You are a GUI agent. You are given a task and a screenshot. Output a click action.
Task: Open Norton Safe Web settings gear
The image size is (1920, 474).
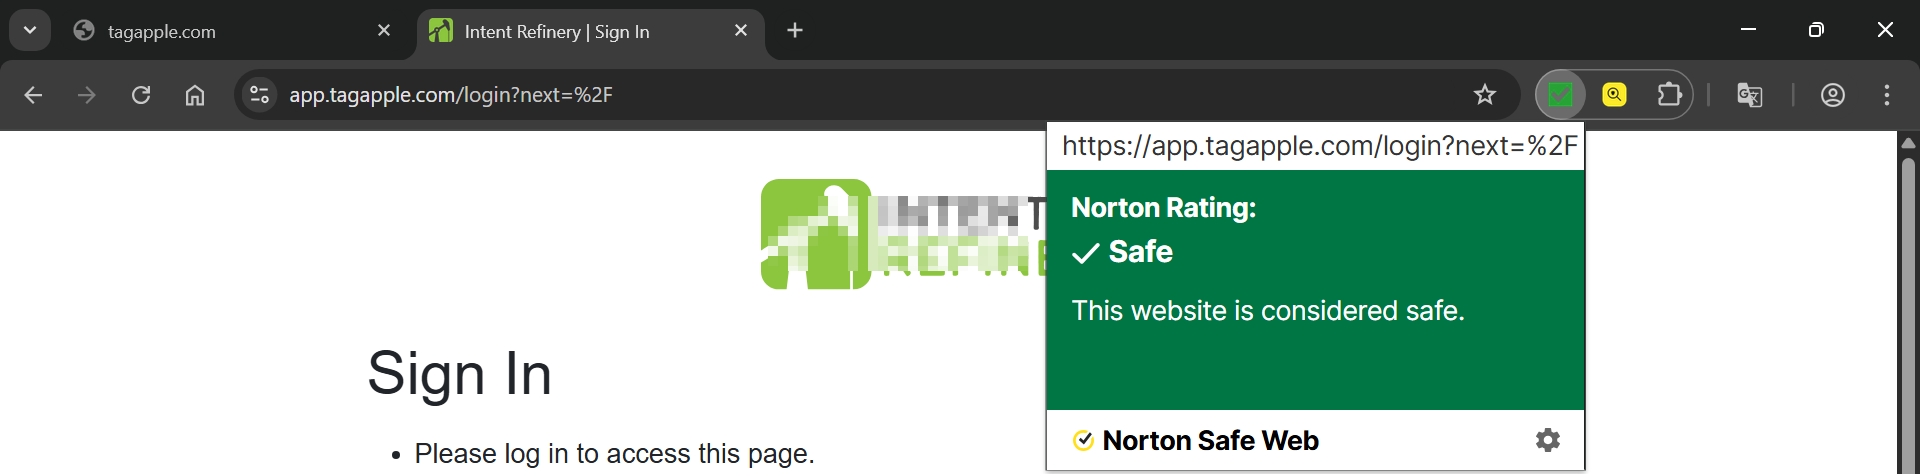pos(1547,440)
